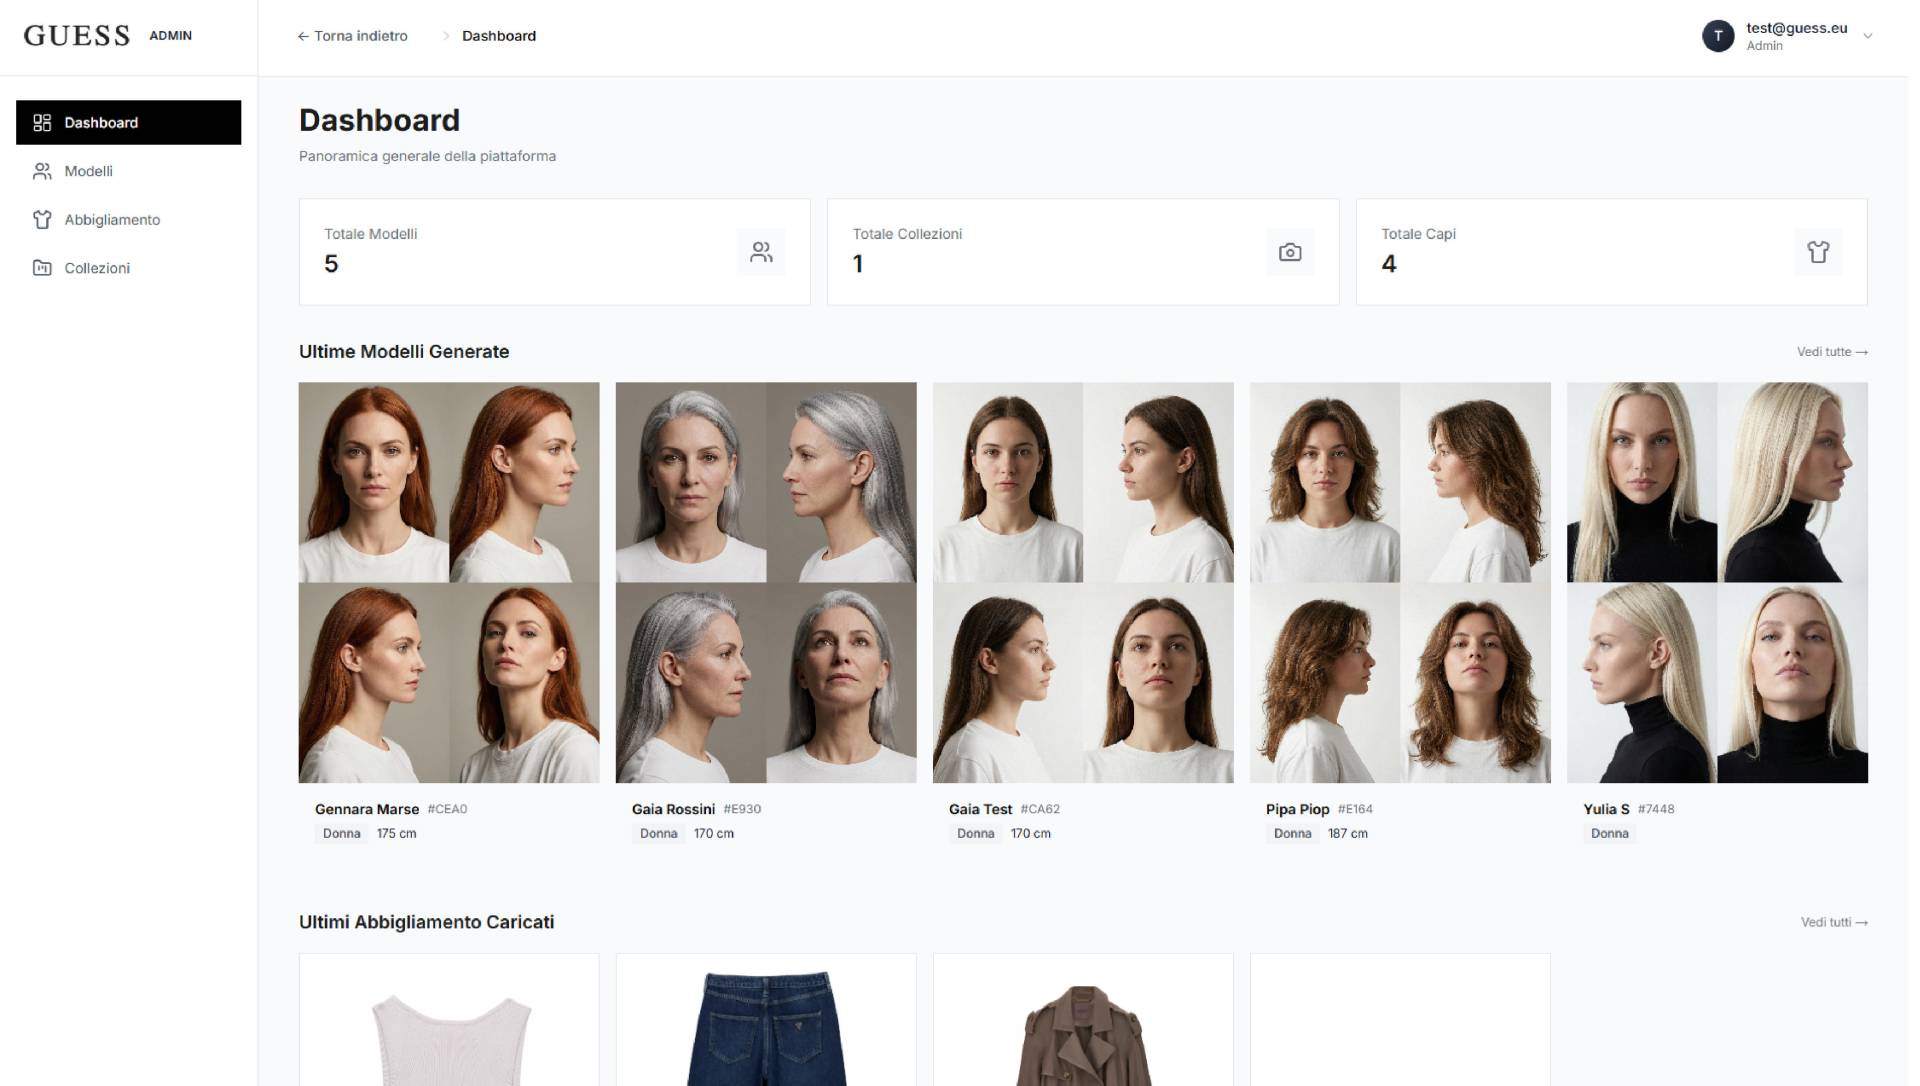
Task: Open Gaia Rossini model card image
Action: point(766,582)
